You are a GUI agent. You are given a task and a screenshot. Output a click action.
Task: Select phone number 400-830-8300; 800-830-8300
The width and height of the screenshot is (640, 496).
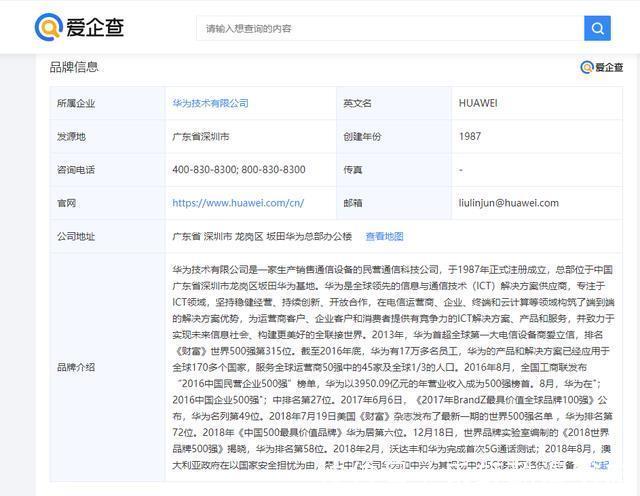(x=239, y=170)
